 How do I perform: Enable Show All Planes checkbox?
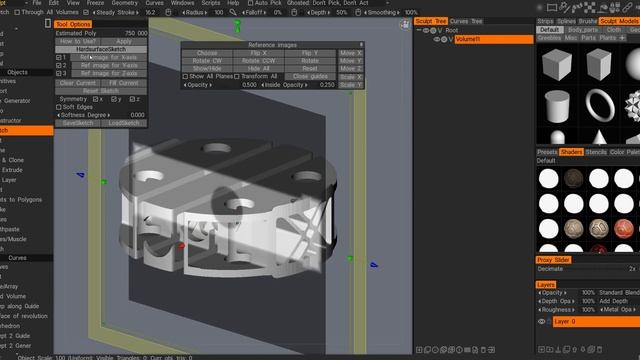pyautogui.click(x=185, y=77)
